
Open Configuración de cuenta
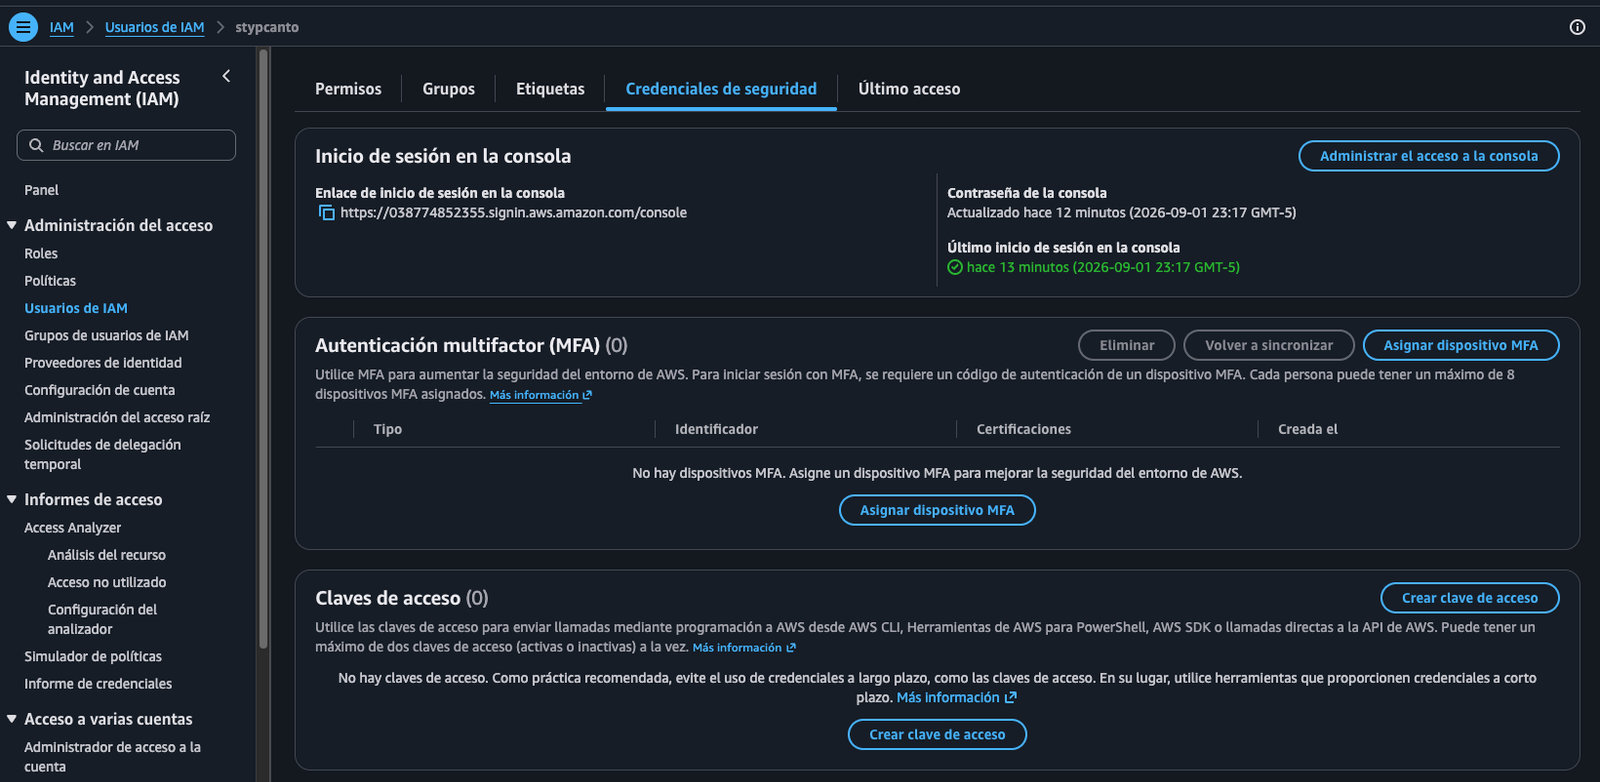[x=99, y=390]
